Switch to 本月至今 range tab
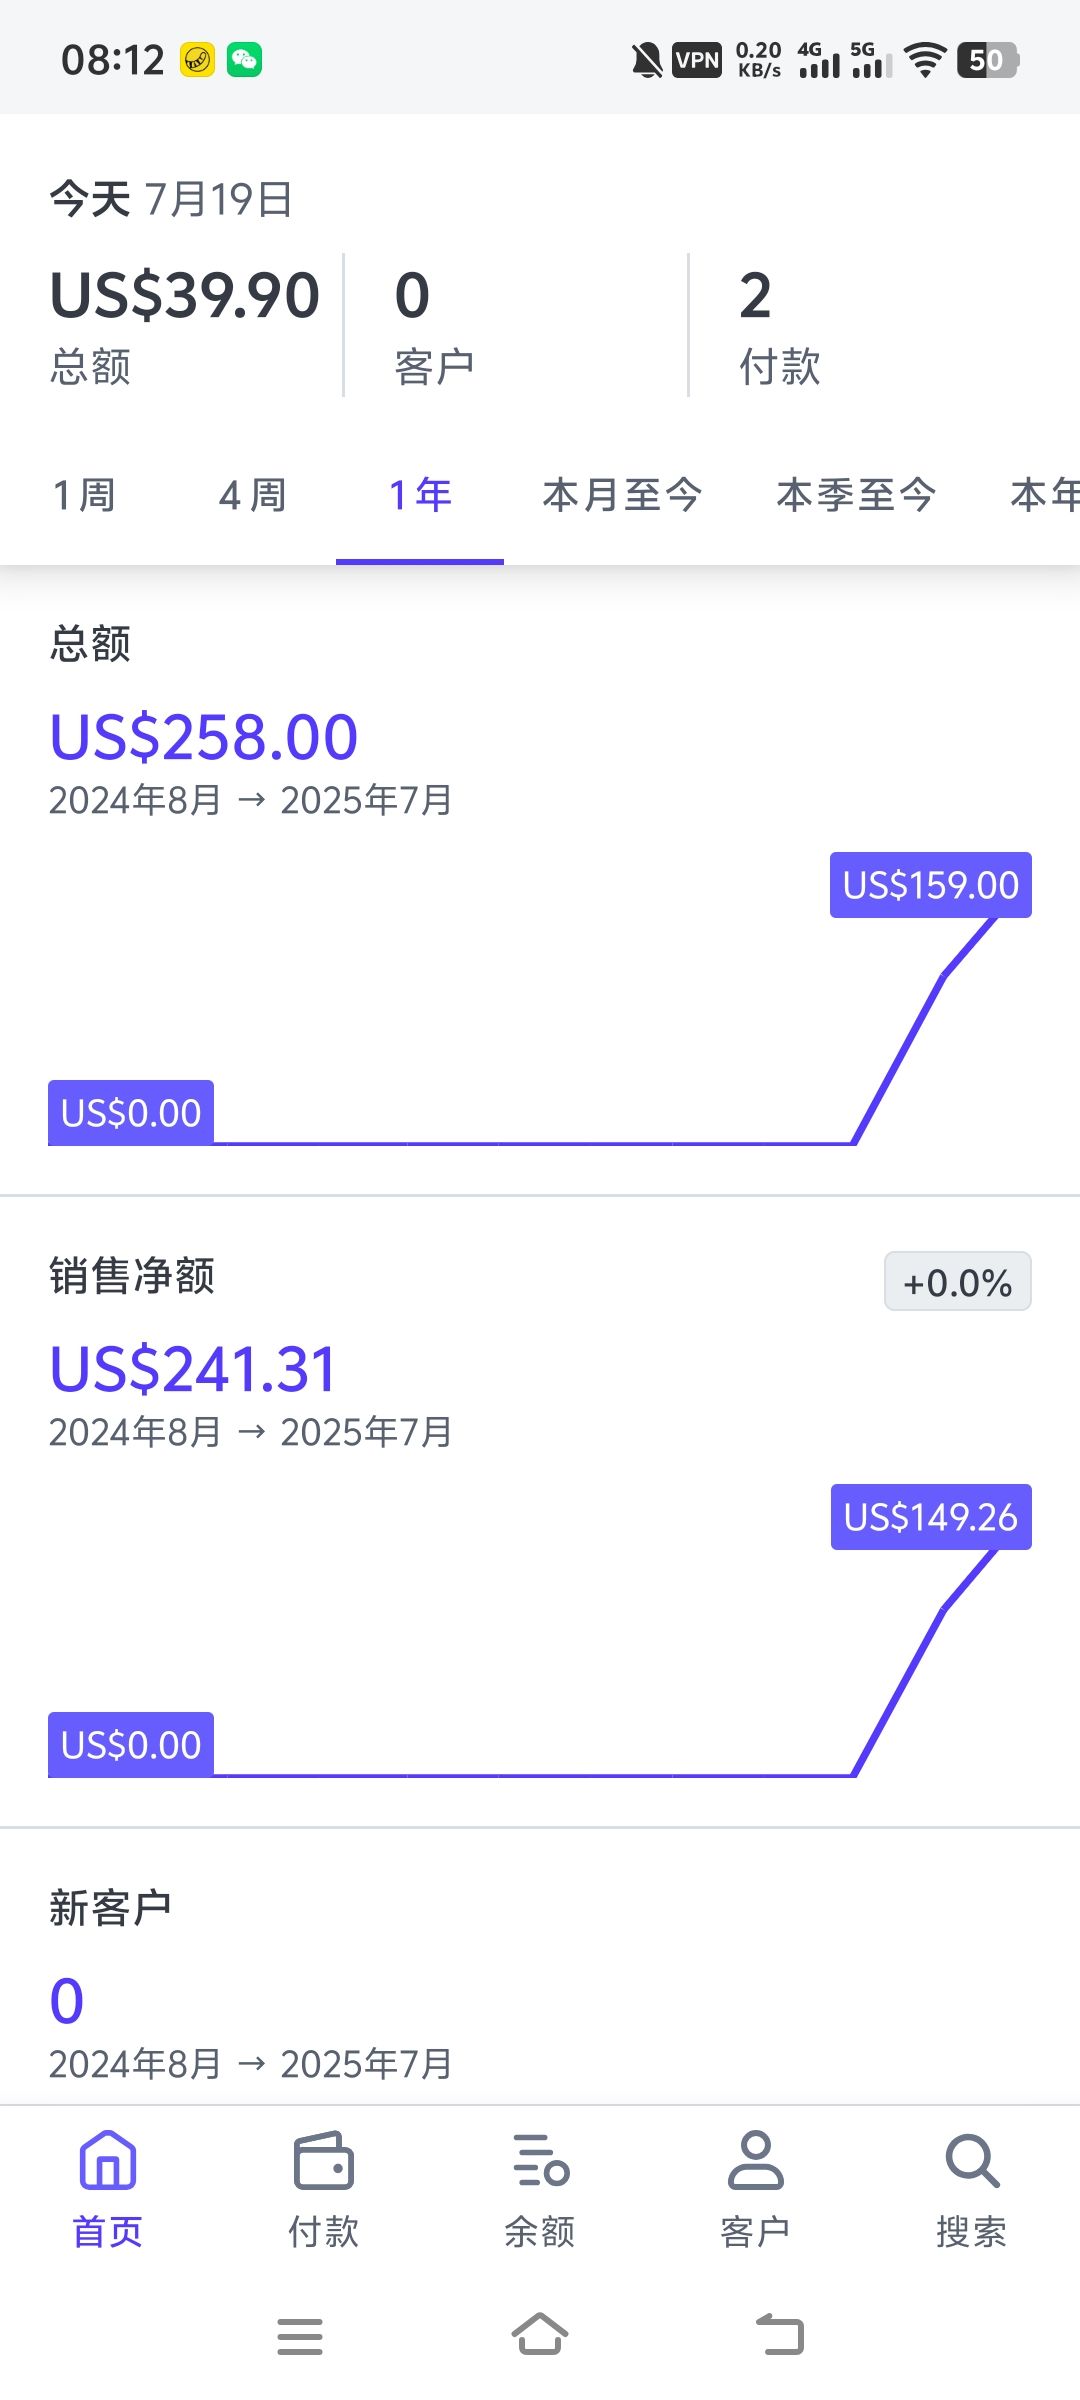Screen dimensions: 1080x2400 click(622, 495)
